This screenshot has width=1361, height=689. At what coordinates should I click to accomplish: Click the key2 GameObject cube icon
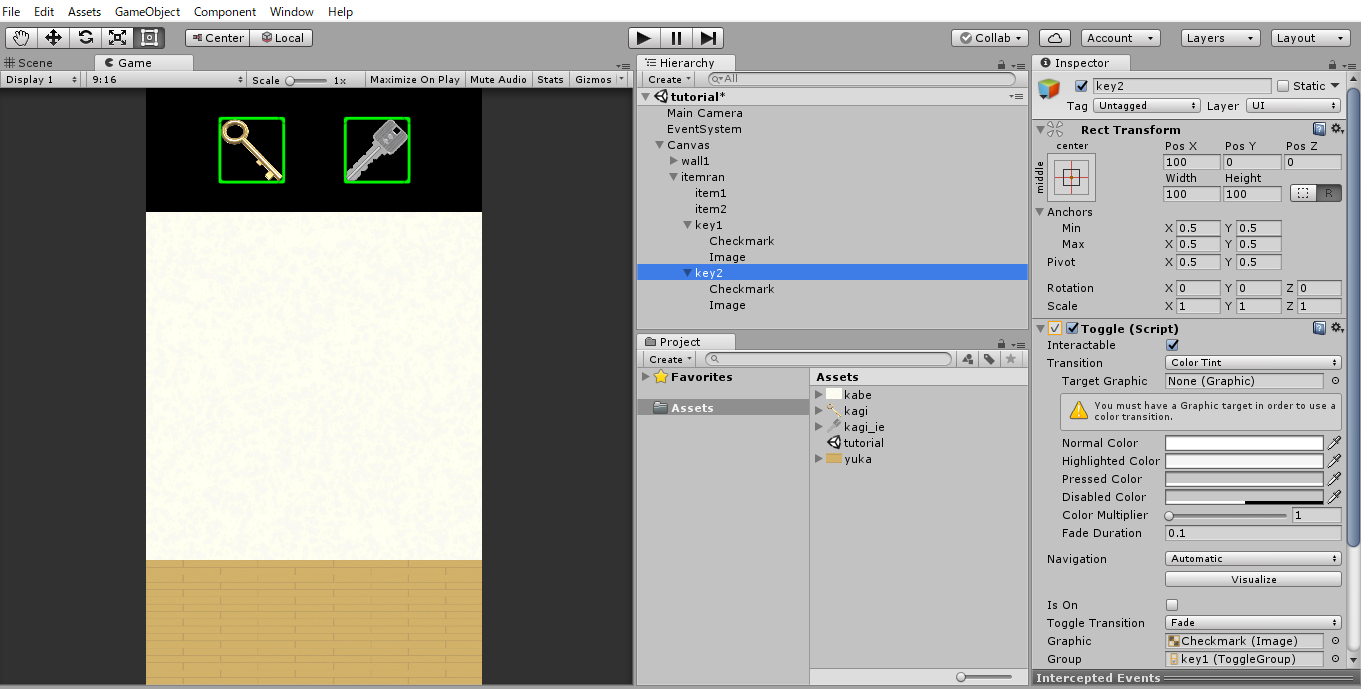tap(1049, 89)
